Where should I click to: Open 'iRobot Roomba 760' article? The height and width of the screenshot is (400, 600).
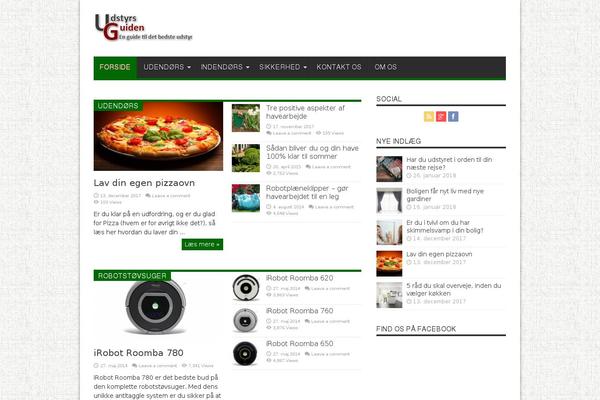(299, 311)
